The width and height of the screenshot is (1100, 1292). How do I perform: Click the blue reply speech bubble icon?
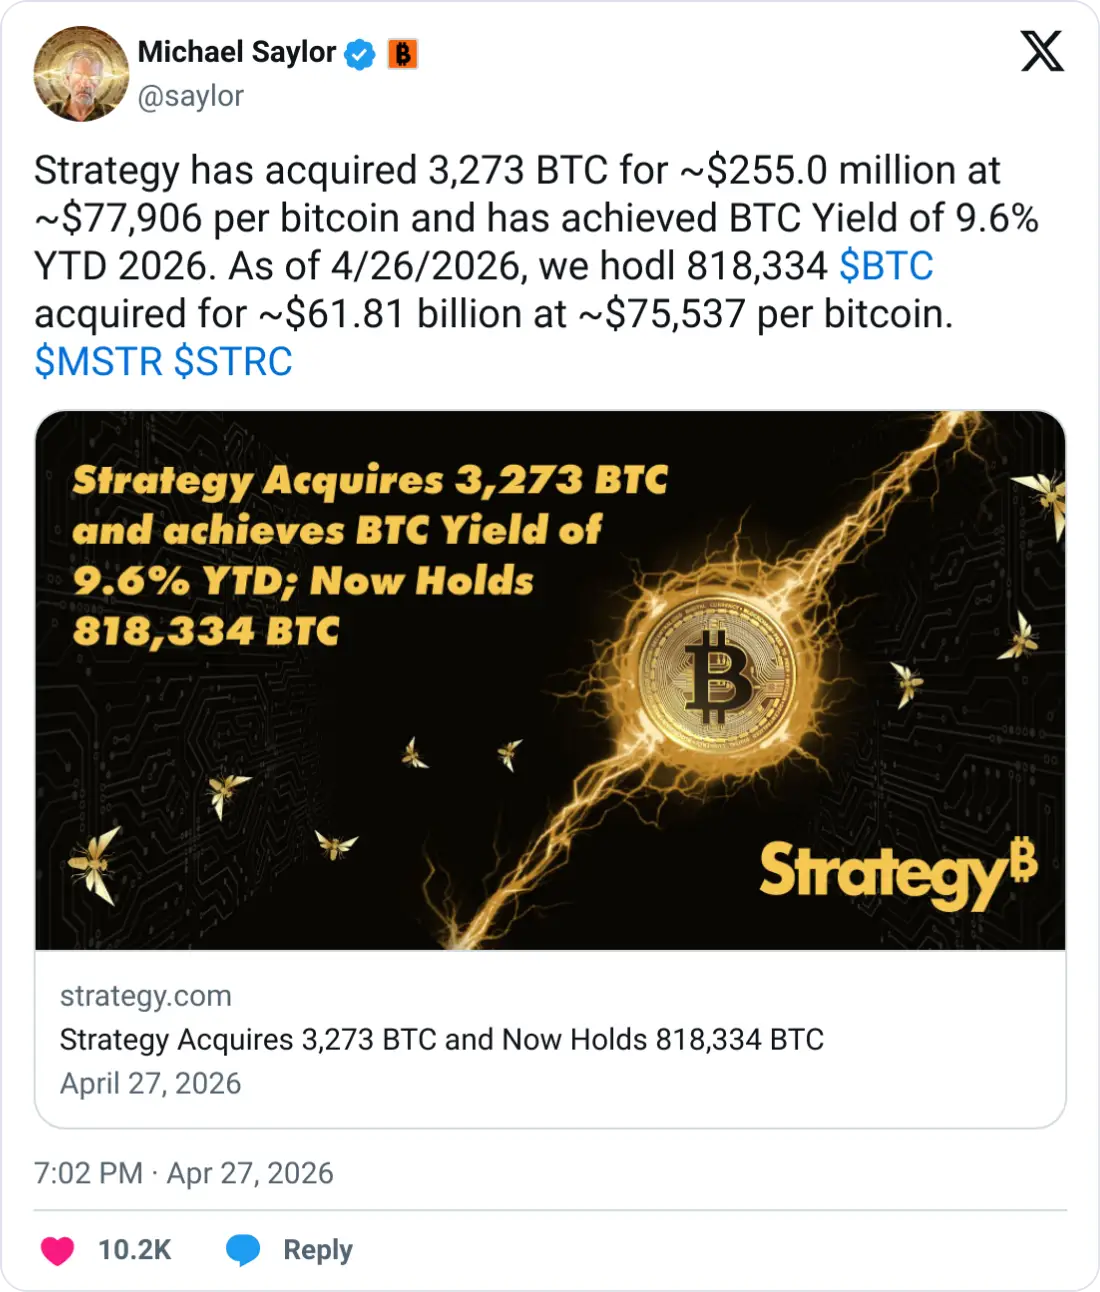tap(243, 1250)
